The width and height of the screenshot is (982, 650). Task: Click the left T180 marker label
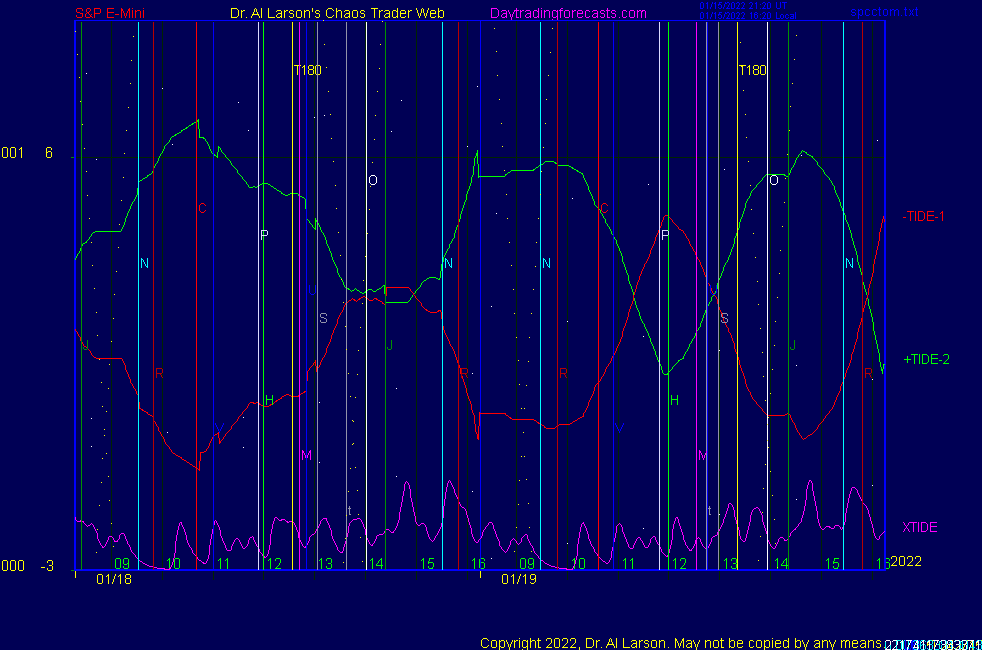(x=307, y=70)
